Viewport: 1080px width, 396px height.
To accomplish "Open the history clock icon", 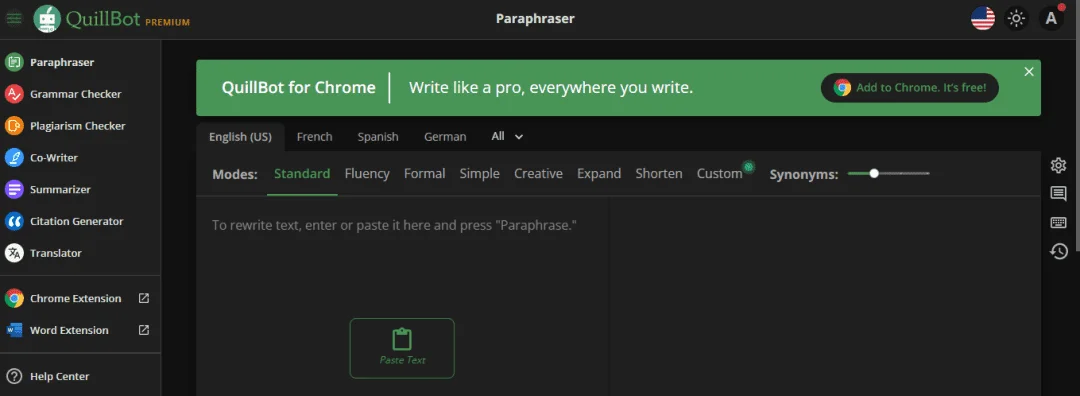I will (1059, 251).
